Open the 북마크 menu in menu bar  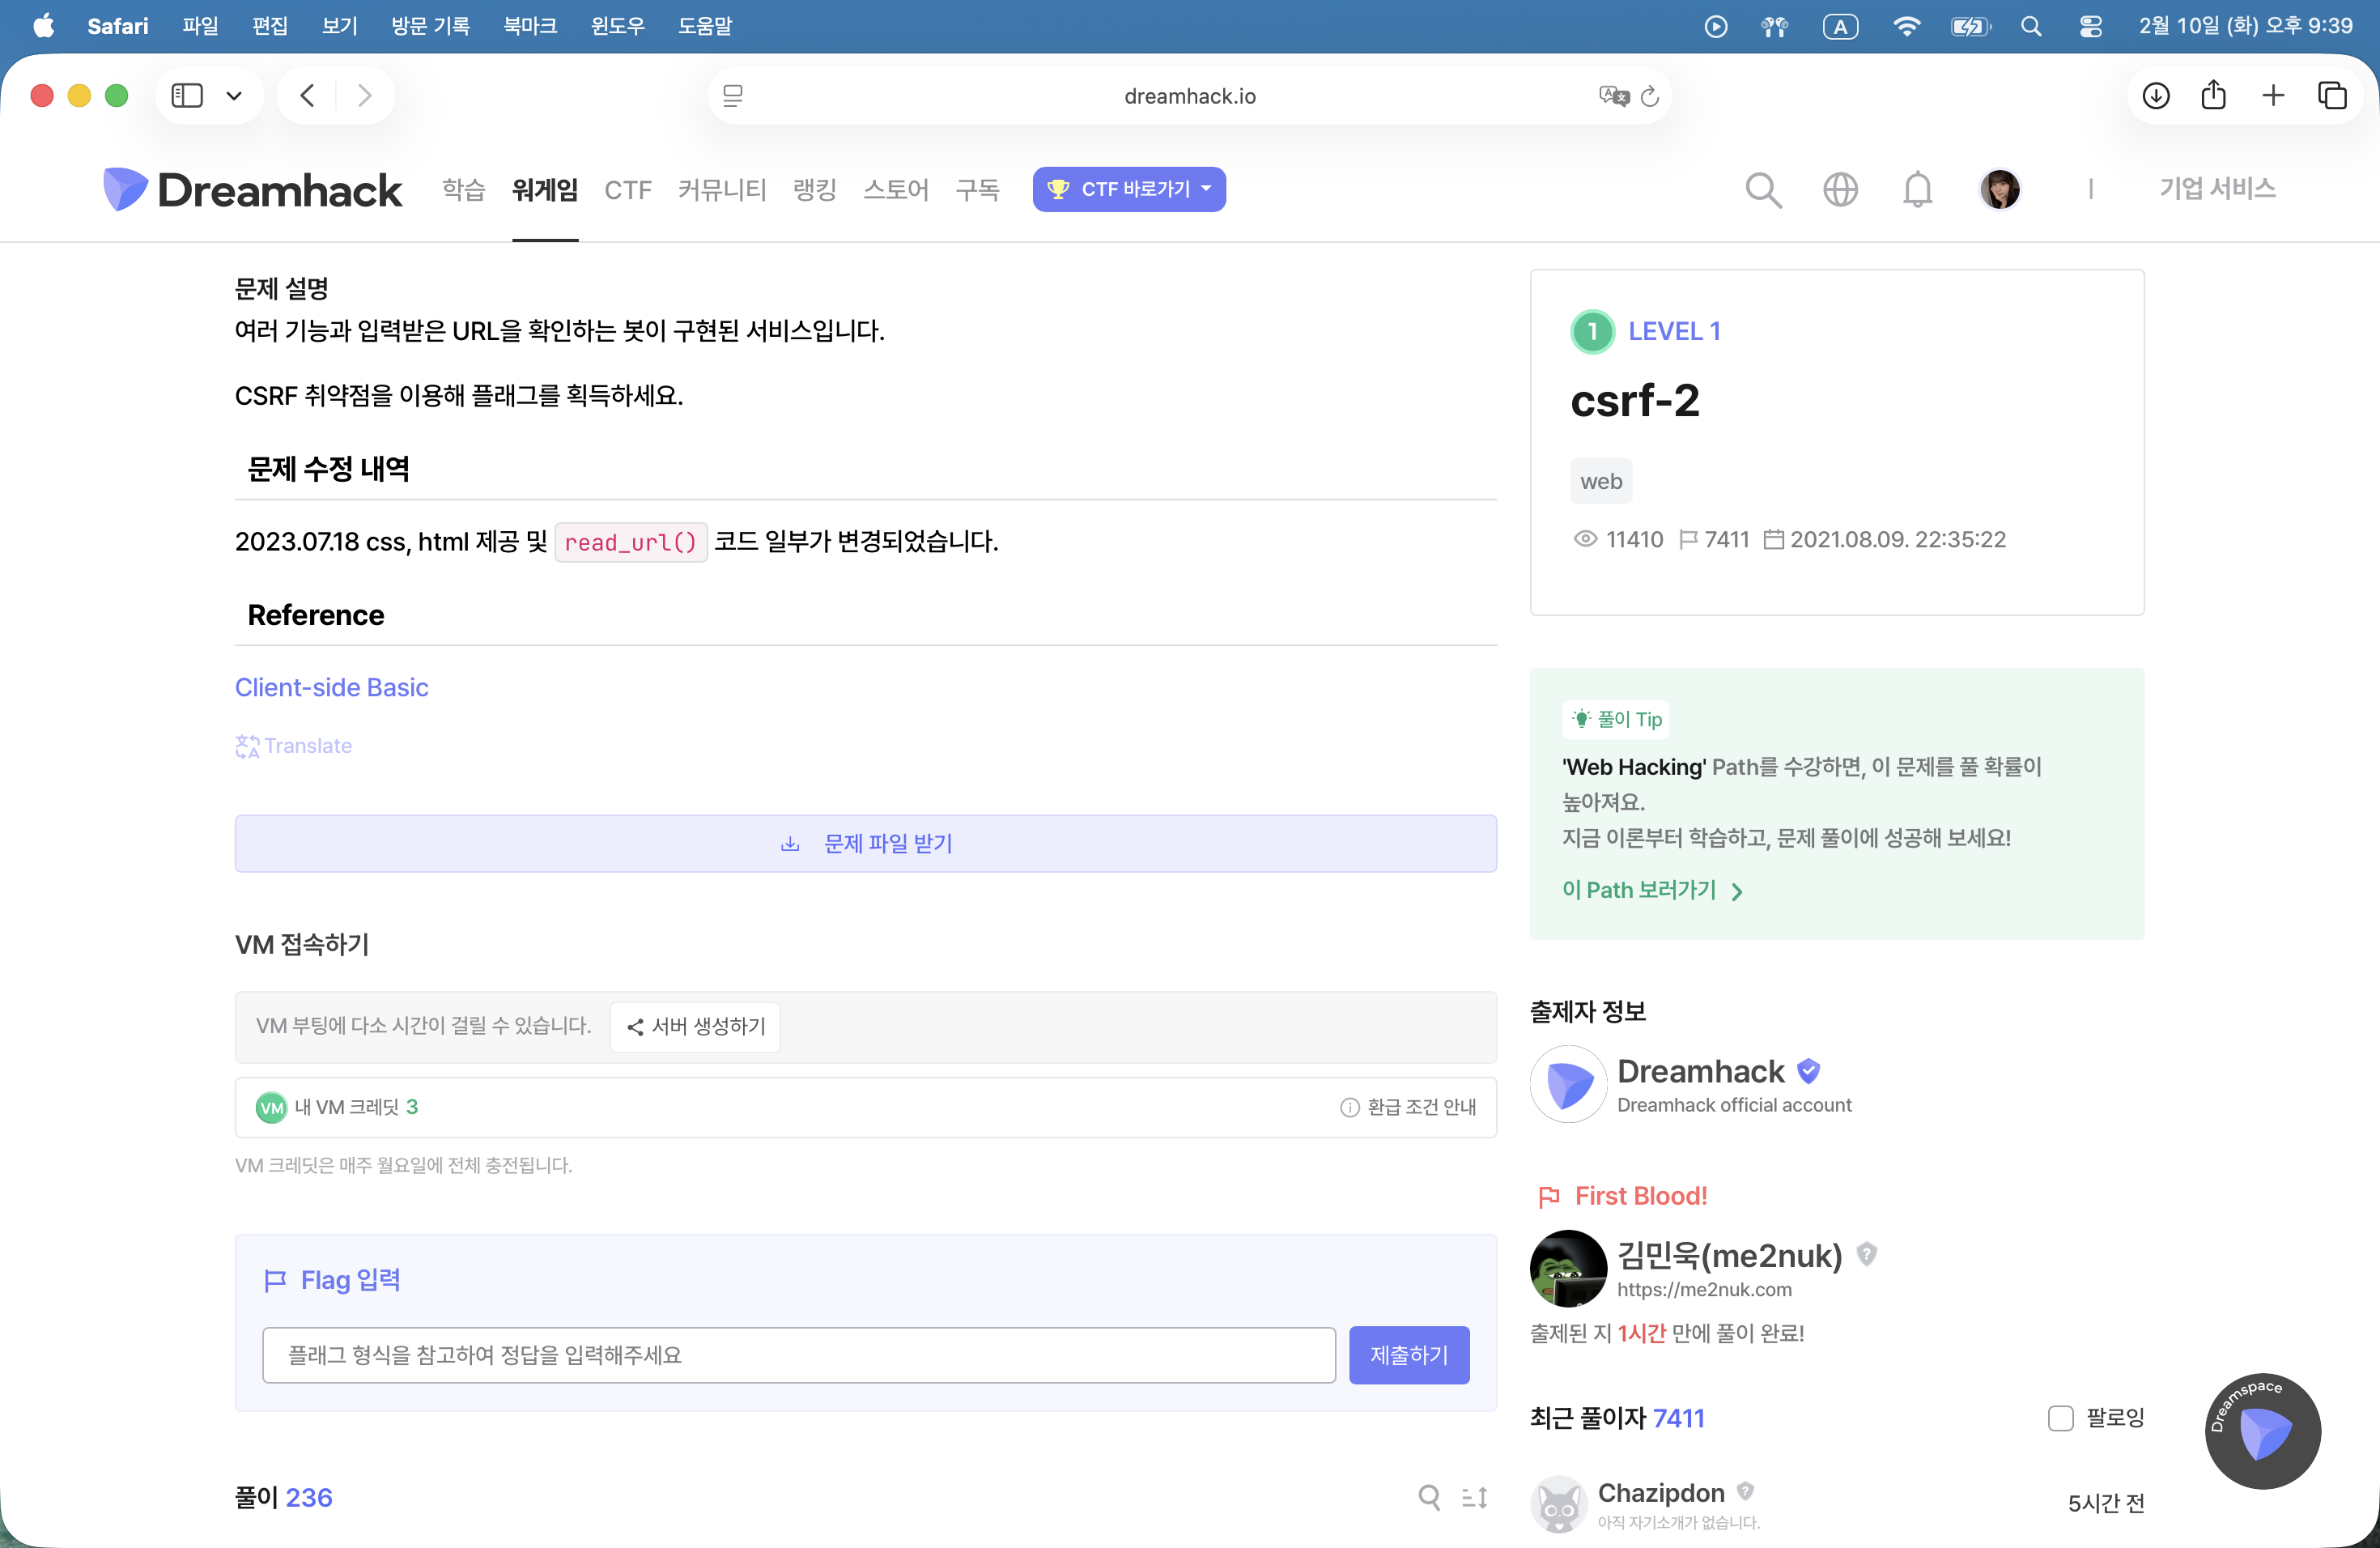coord(530,27)
